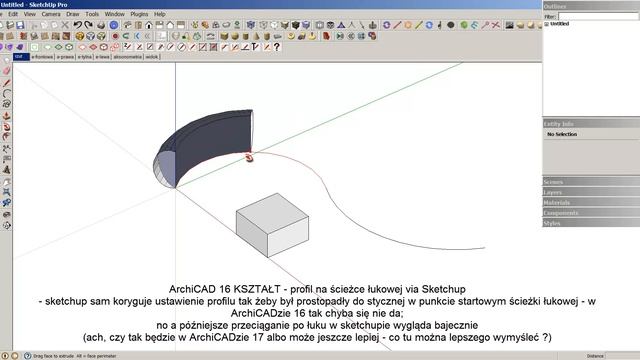640x360 pixels.
Task: Collapse the Entity Info panel header
Action: point(591,123)
